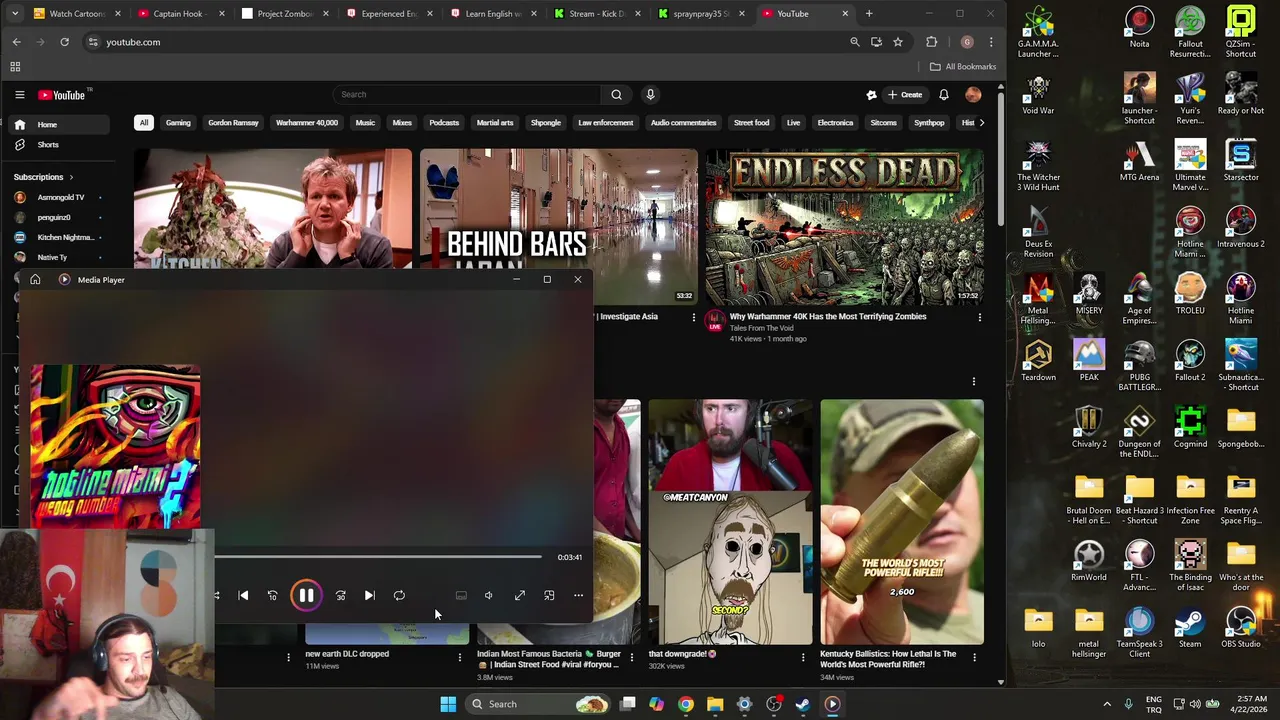This screenshot has height=720, width=1280.
Task: Skip to previous track in Media Player
Action: tap(243, 595)
